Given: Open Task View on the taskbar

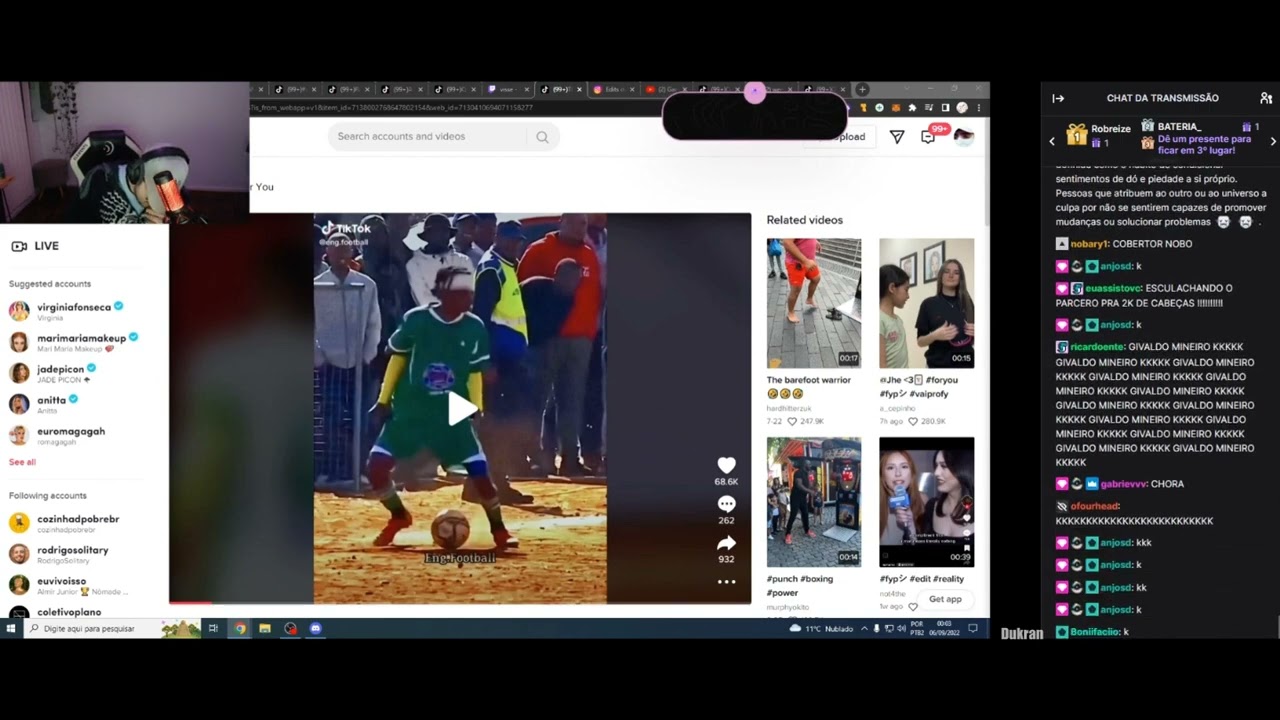Looking at the screenshot, I should [213, 629].
